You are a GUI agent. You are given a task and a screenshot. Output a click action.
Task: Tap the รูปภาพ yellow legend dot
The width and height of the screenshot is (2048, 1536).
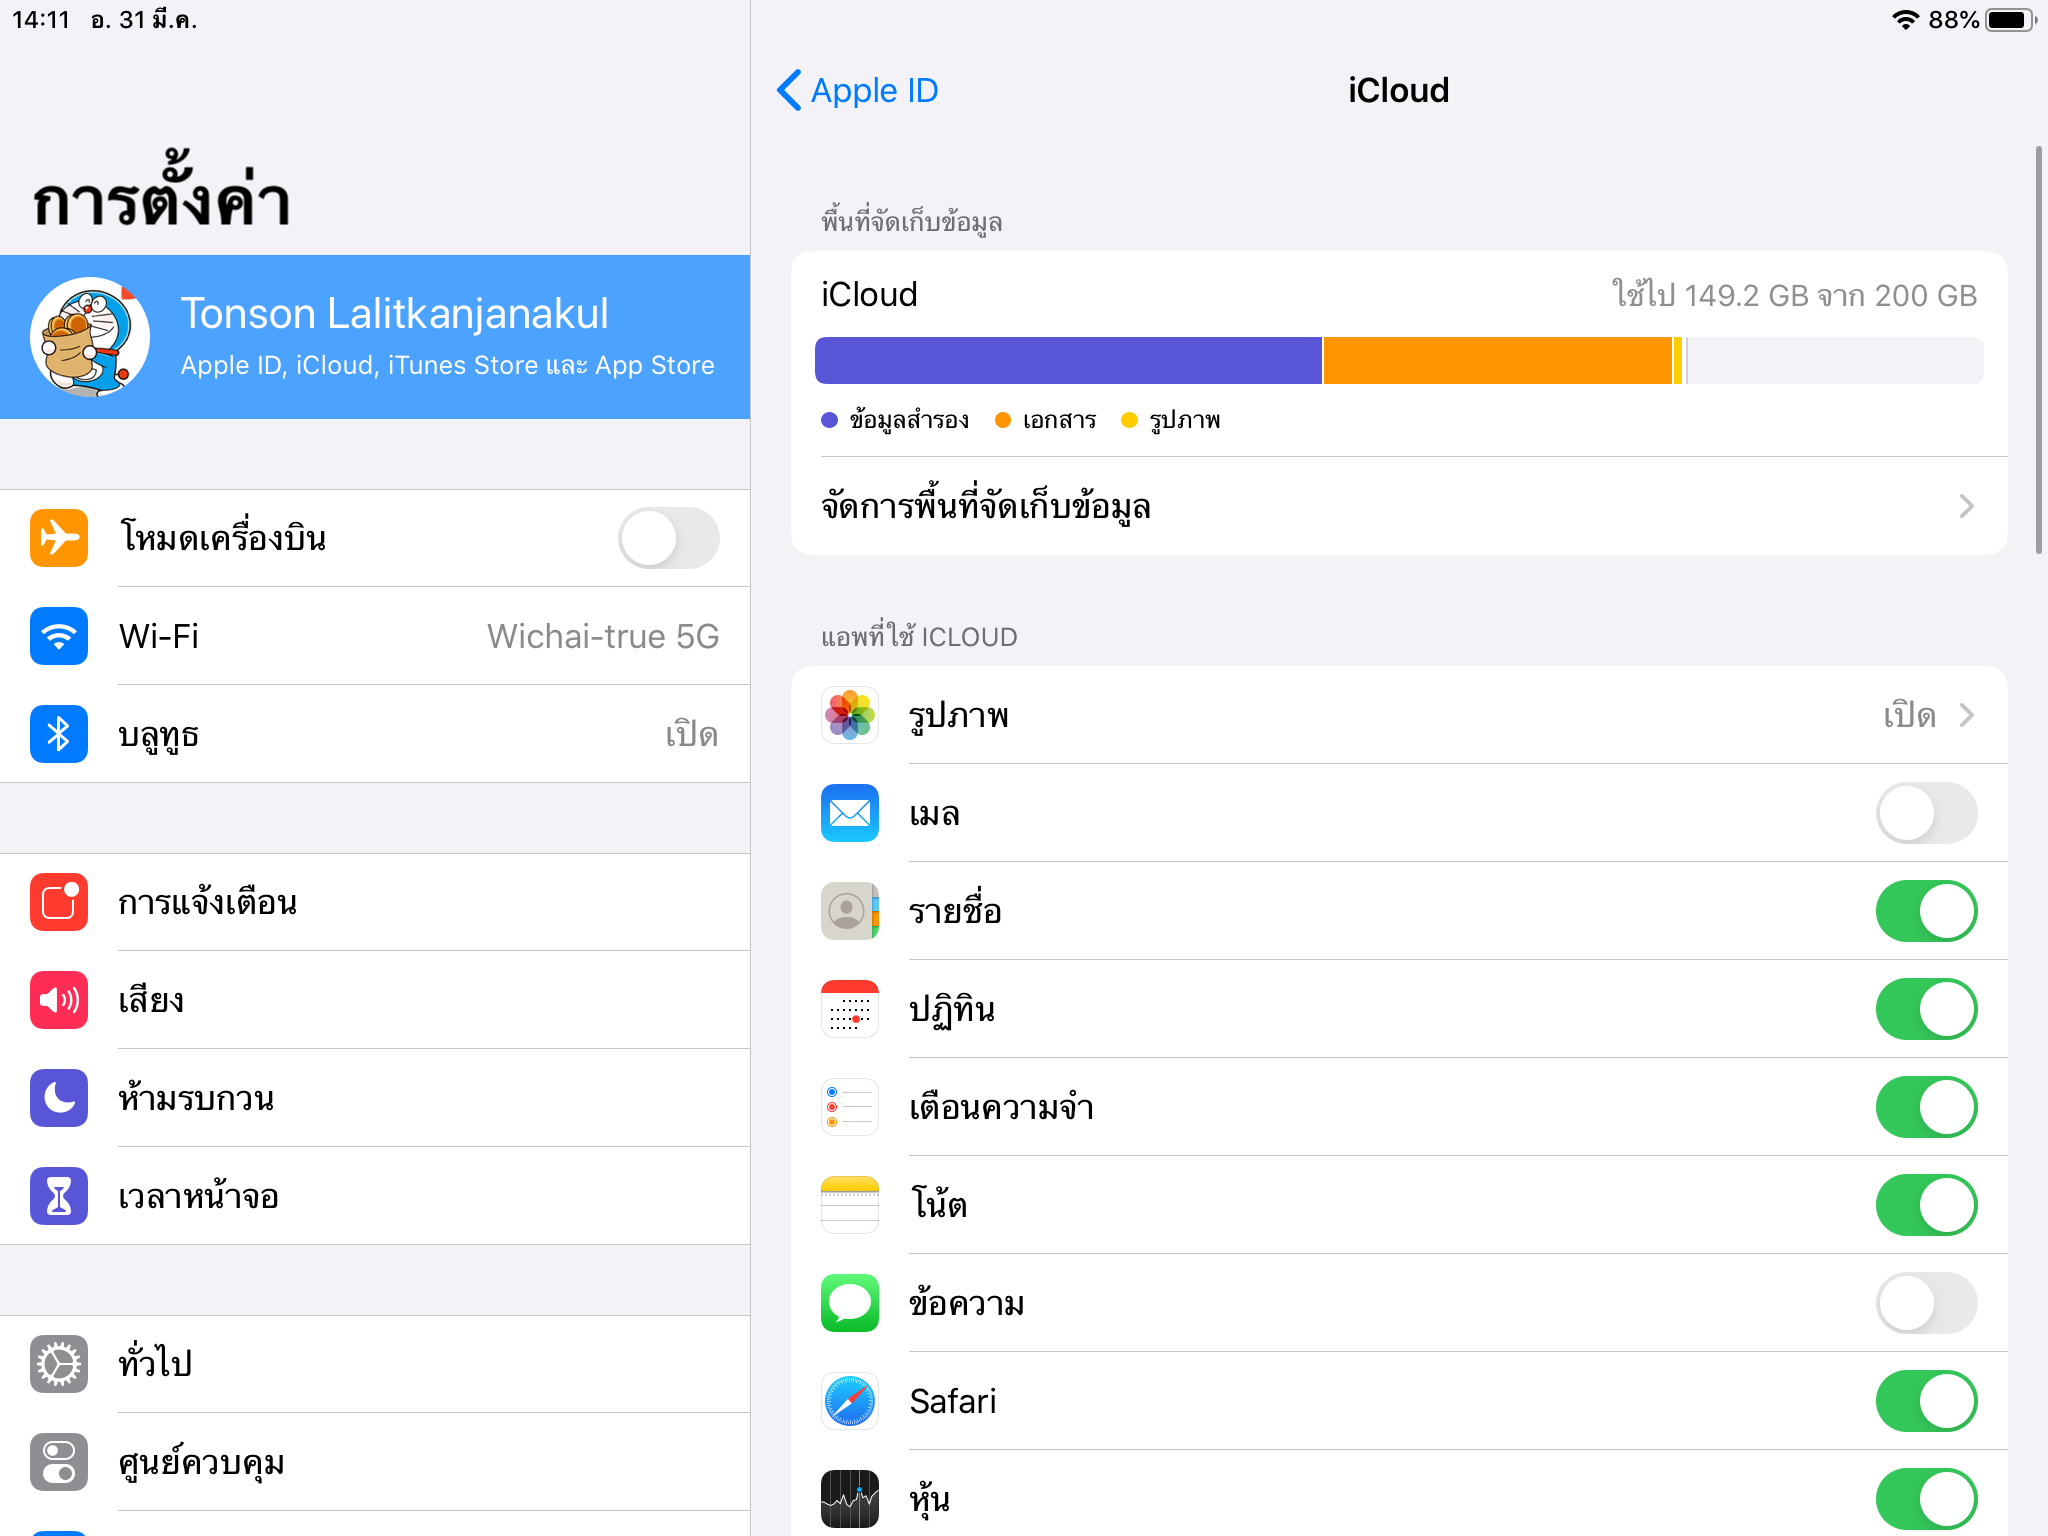click(x=1130, y=420)
